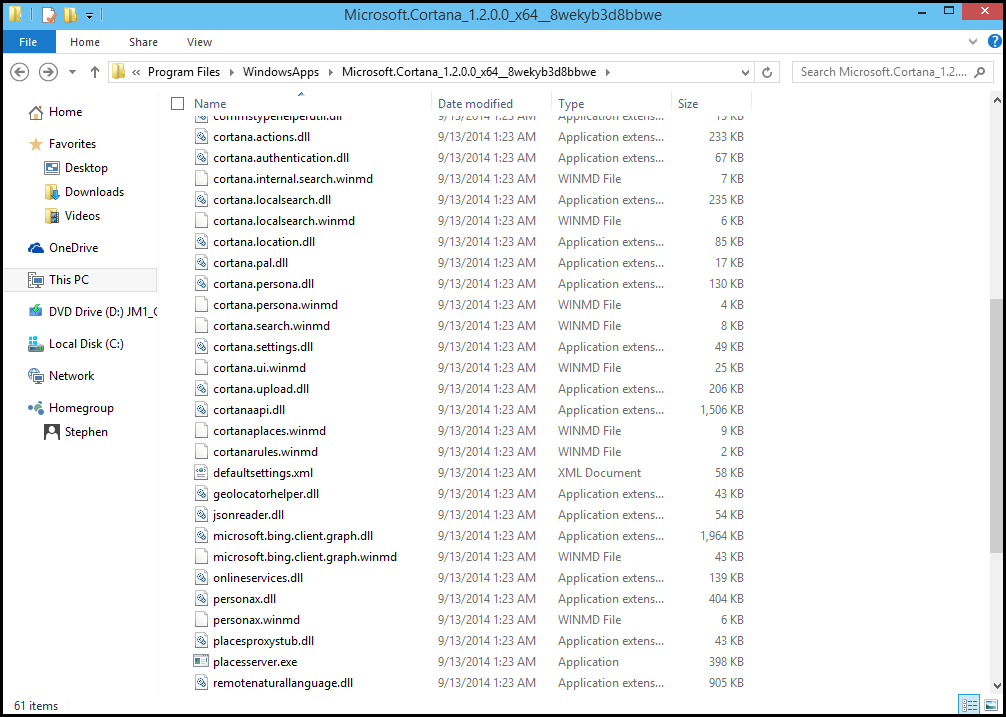
Task: Focus the Search Microsoft.Cortana search box
Action: [885, 72]
